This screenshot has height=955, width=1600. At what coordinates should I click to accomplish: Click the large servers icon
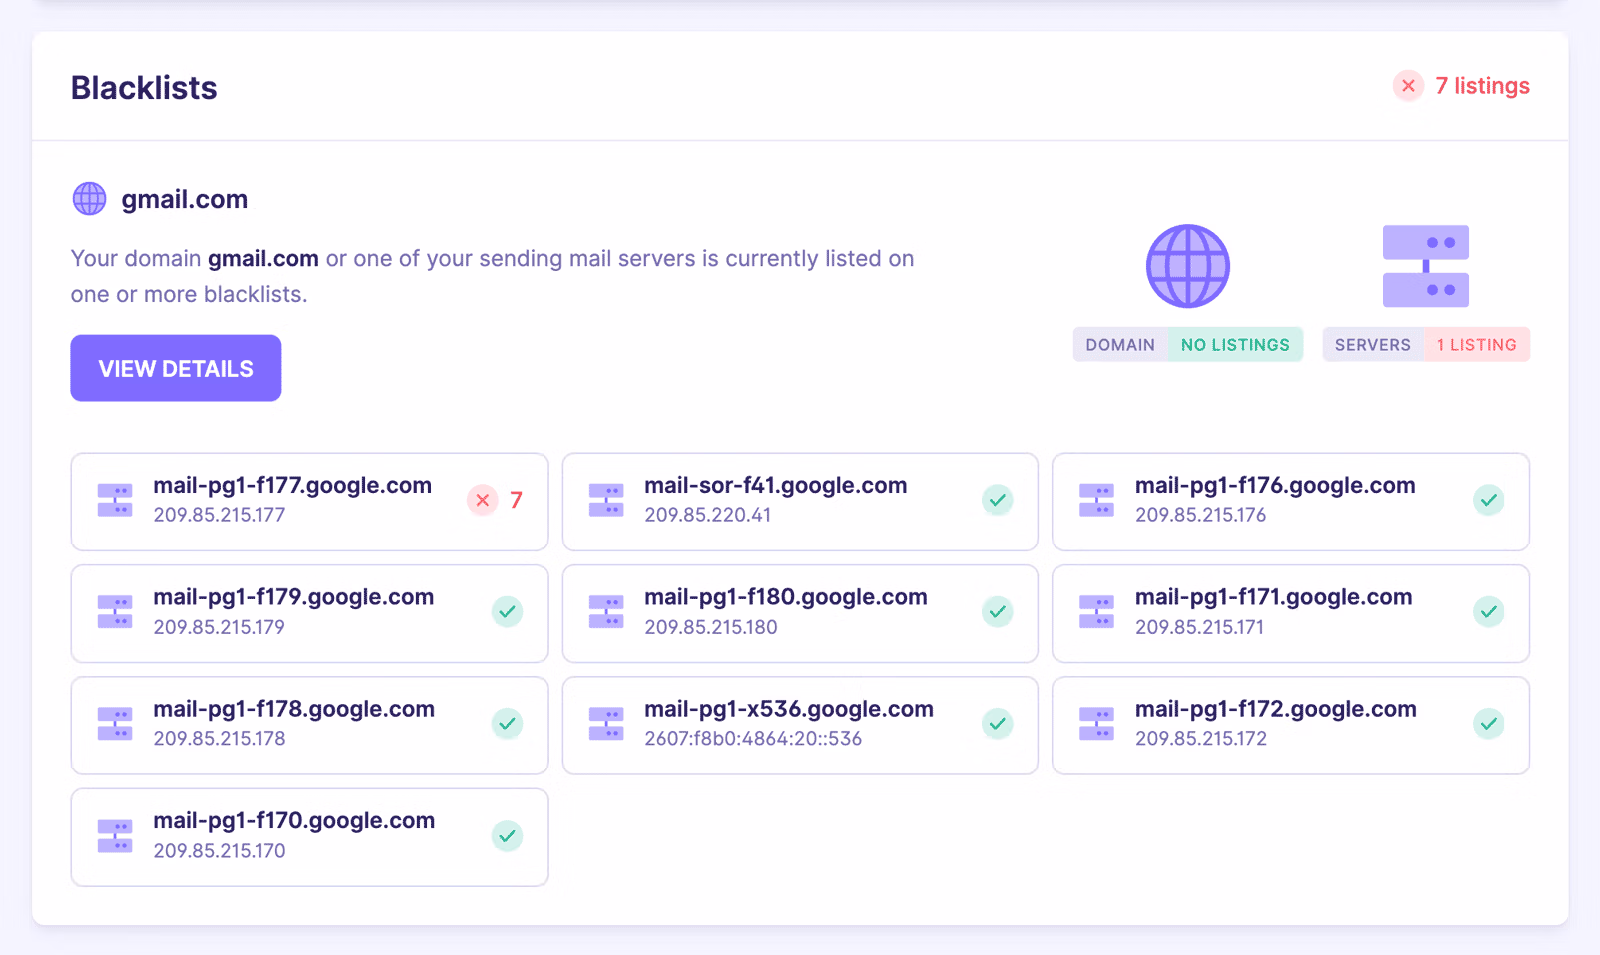click(1426, 266)
